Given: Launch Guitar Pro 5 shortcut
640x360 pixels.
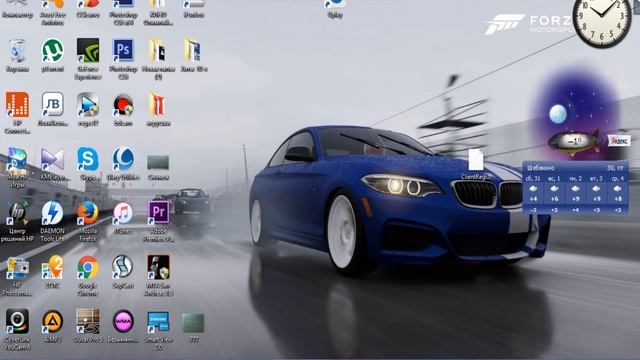Looking at the screenshot, I should pos(88,322).
